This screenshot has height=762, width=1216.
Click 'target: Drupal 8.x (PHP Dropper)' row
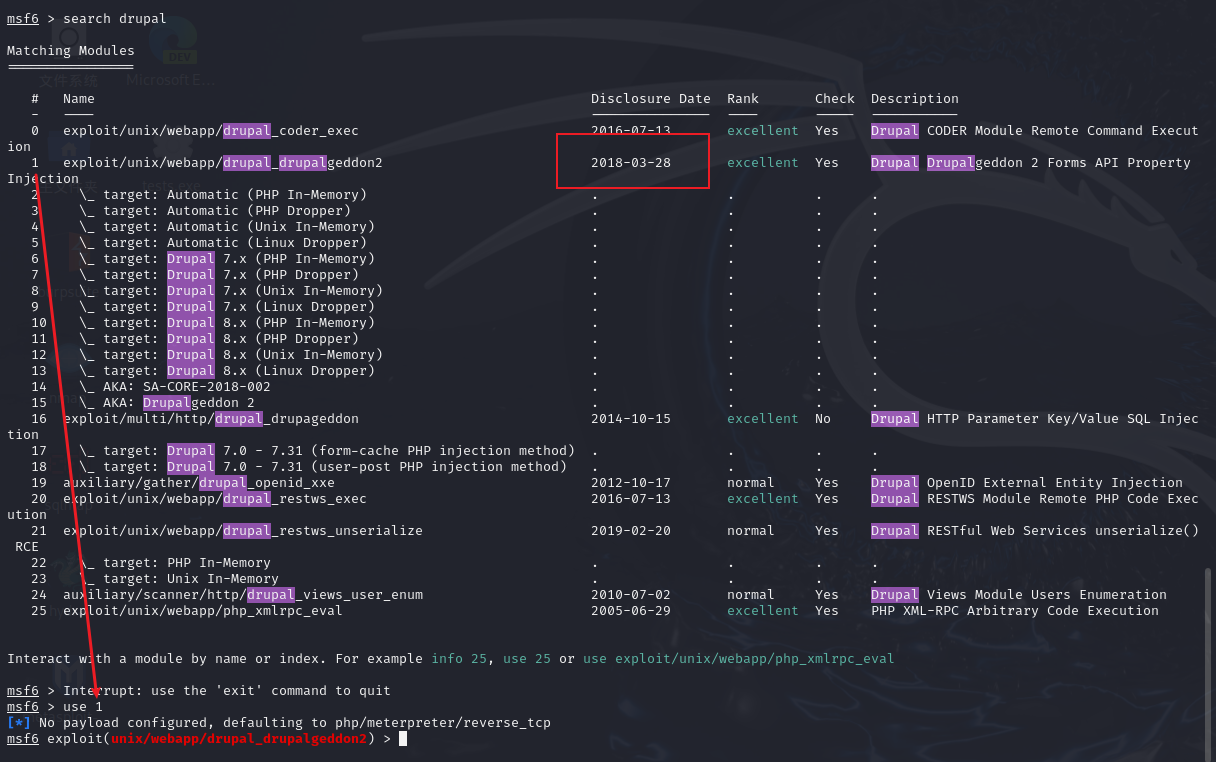[219, 339]
